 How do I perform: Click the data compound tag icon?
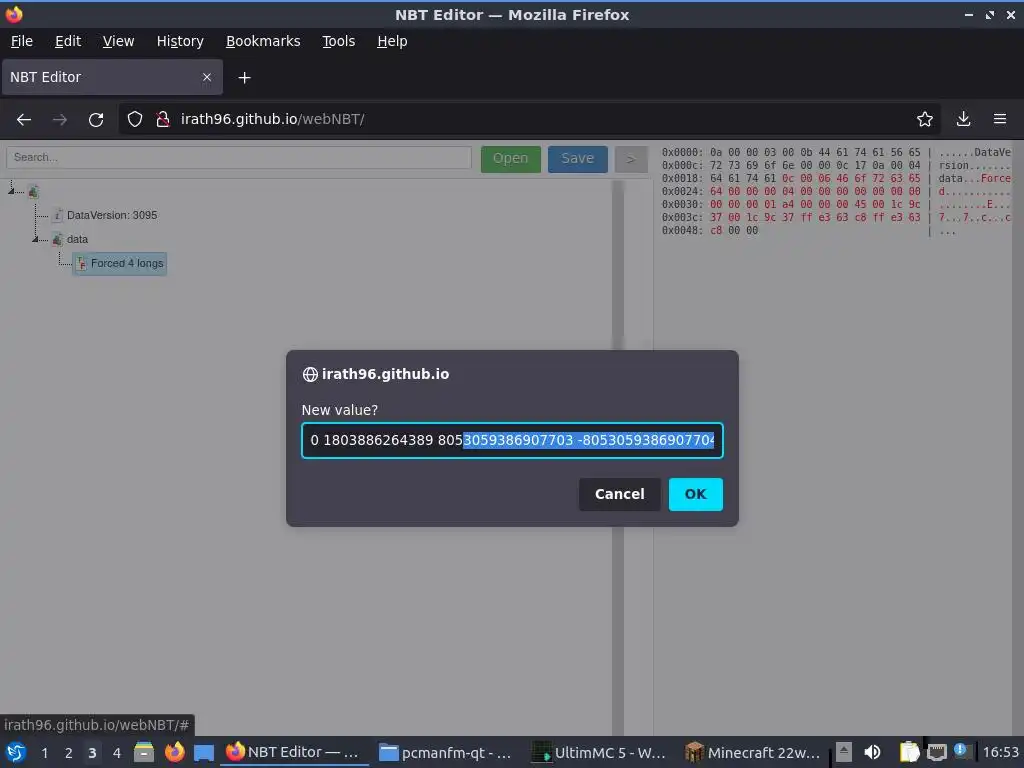click(57, 239)
